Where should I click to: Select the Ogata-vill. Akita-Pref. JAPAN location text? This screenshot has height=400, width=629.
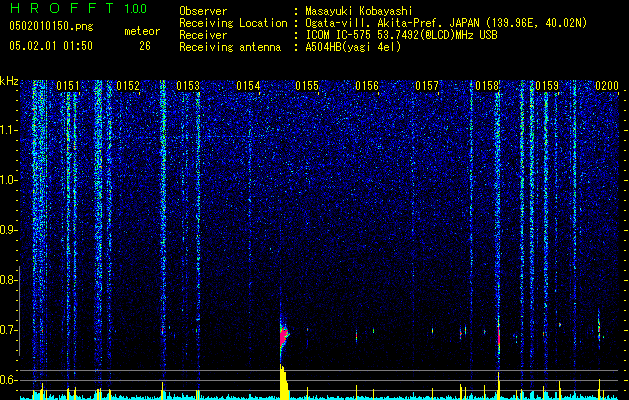click(446, 23)
